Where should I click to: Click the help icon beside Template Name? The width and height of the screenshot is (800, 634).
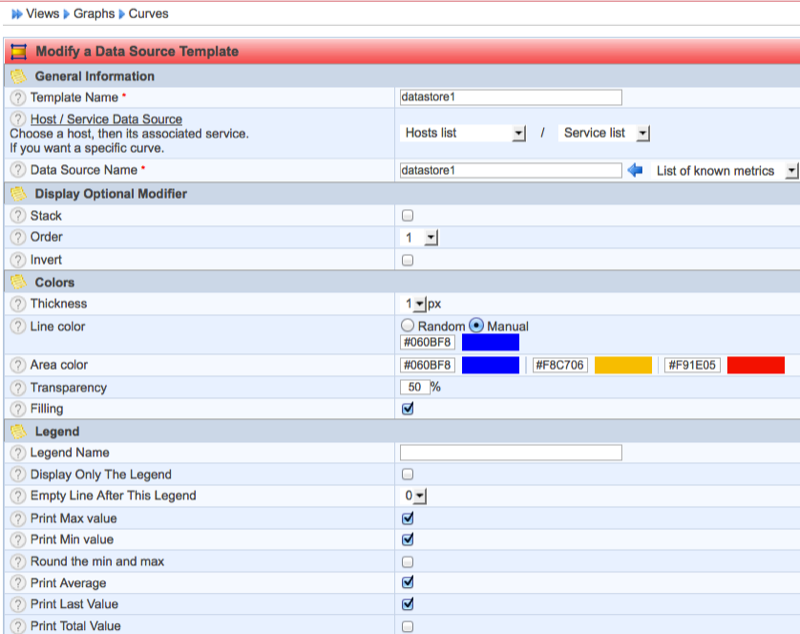18,98
